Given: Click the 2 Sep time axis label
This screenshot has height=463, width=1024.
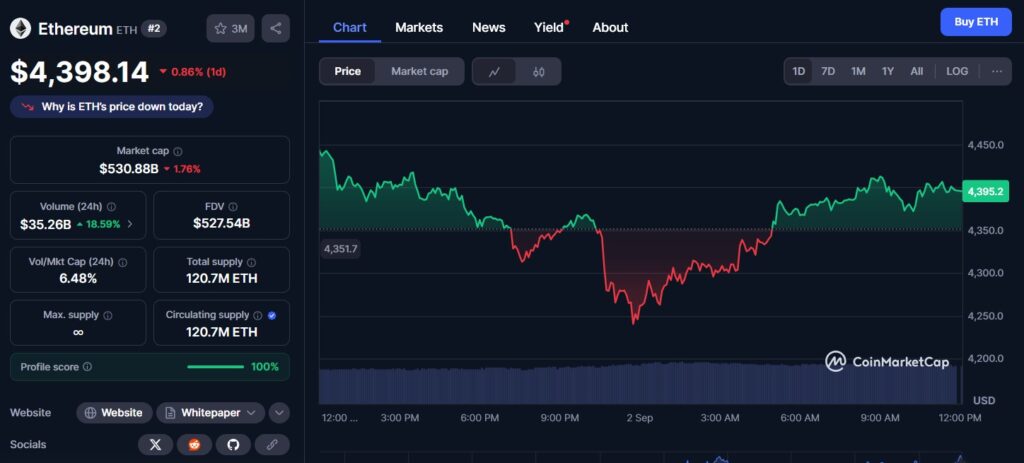Looking at the screenshot, I should point(639,418).
